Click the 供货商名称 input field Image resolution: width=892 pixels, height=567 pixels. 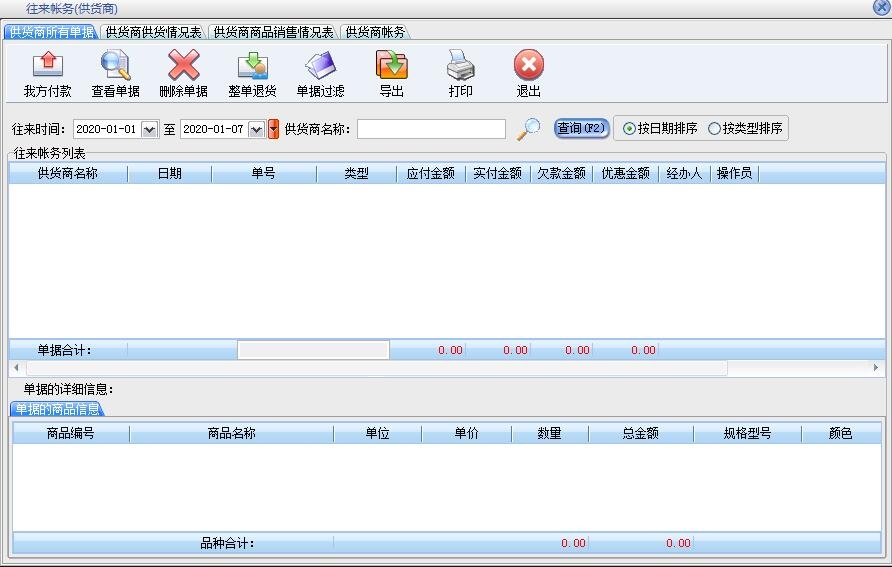[x=431, y=129]
